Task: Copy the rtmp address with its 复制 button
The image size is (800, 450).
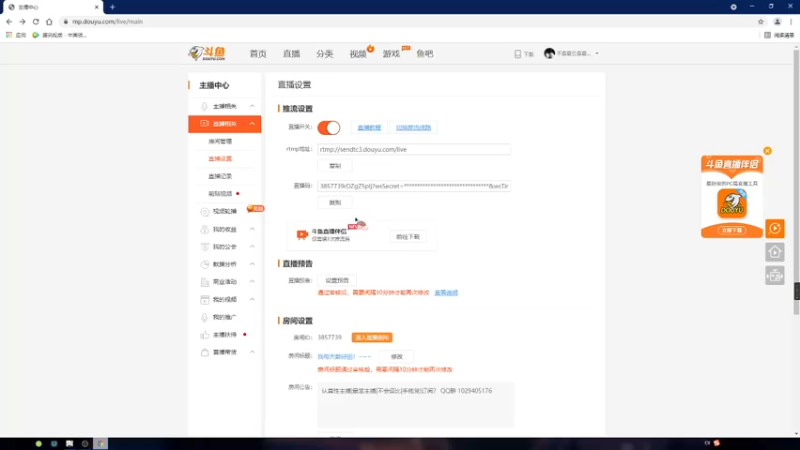Action: 335,166
